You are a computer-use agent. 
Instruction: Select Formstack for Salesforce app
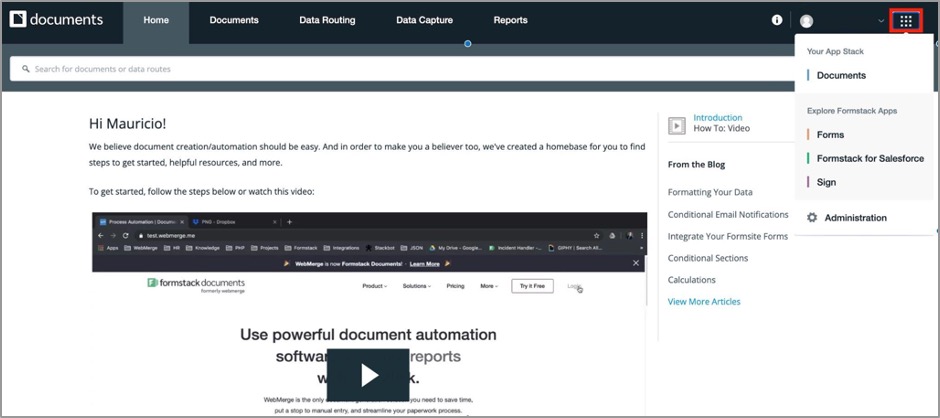coord(870,158)
